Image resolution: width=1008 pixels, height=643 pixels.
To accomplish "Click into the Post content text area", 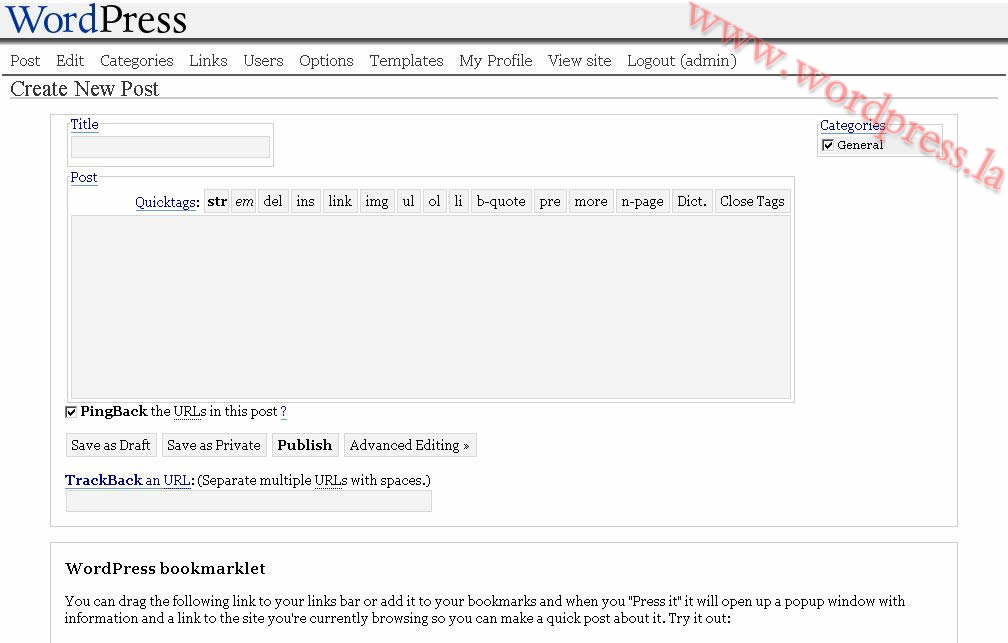I will (431, 307).
